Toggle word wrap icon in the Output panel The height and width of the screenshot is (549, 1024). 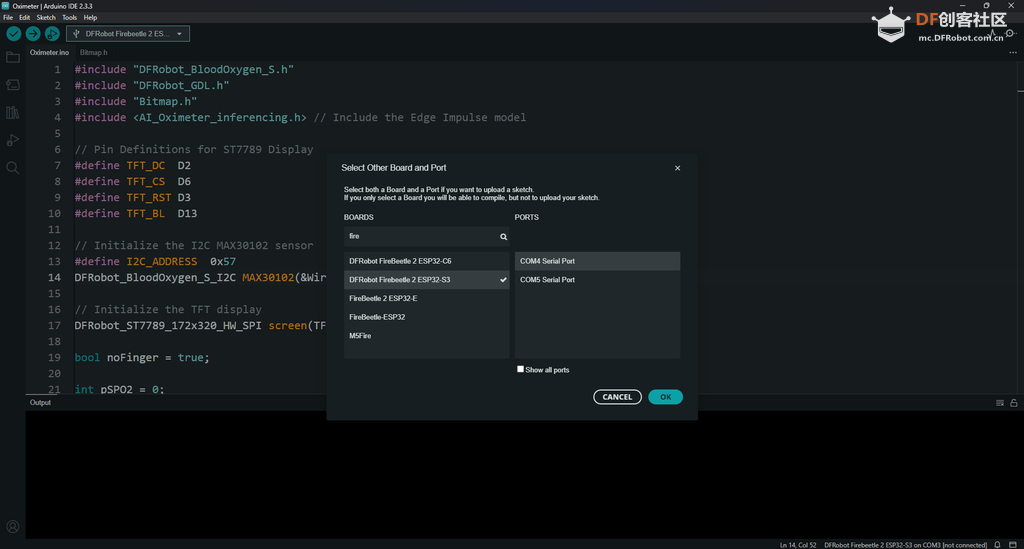[1000, 403]
